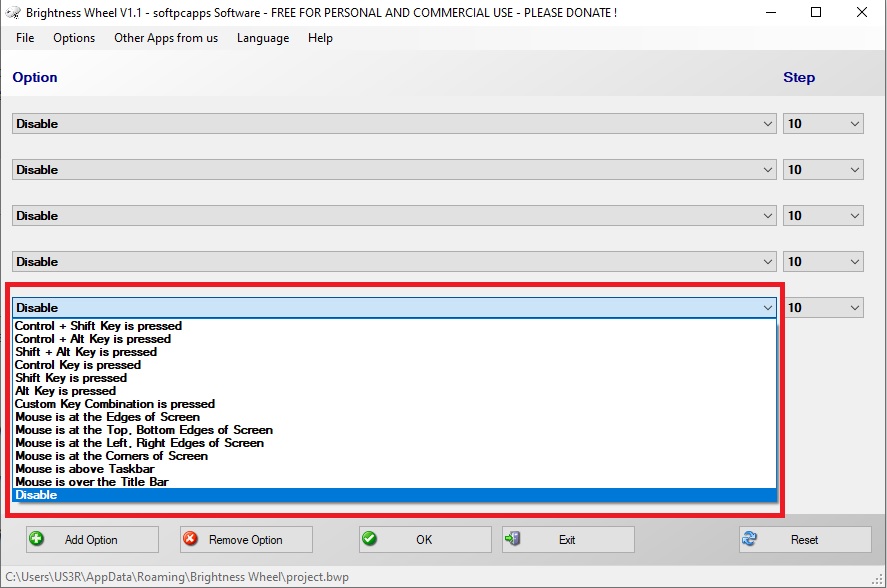Click the Brightness Wheel title bar app icon
This screenshot has height=588, width=887.
pyautogui.click(x=13, y=13)
